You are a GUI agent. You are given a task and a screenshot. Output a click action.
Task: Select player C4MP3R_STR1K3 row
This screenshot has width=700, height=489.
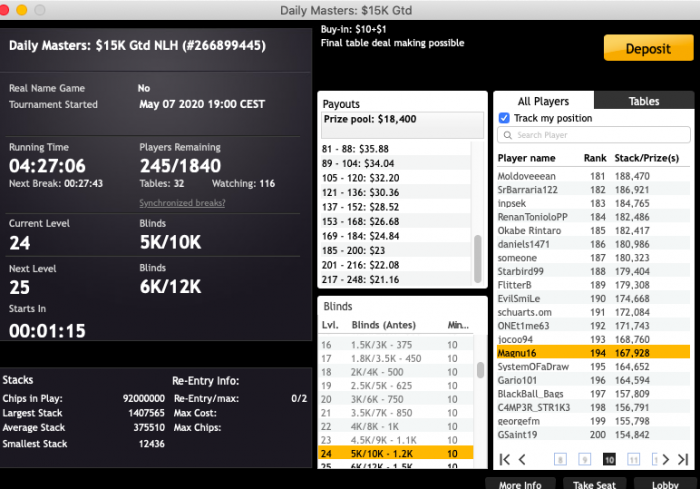[593, 407]
